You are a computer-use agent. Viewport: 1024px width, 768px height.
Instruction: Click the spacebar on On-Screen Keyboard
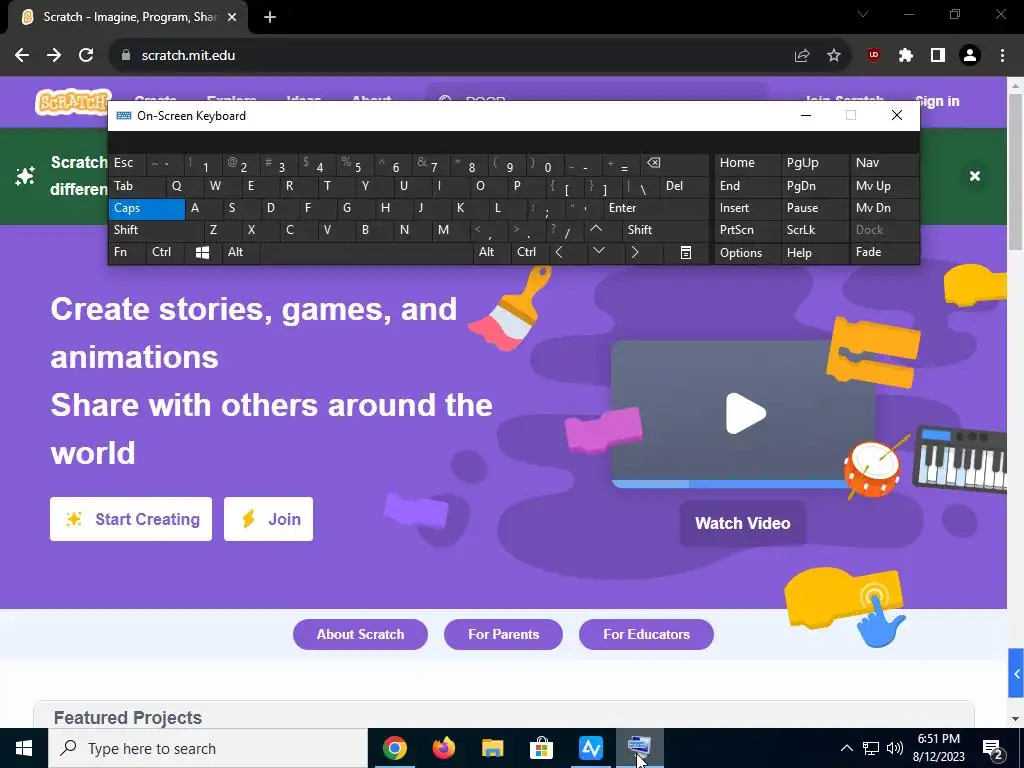point(366,253)
